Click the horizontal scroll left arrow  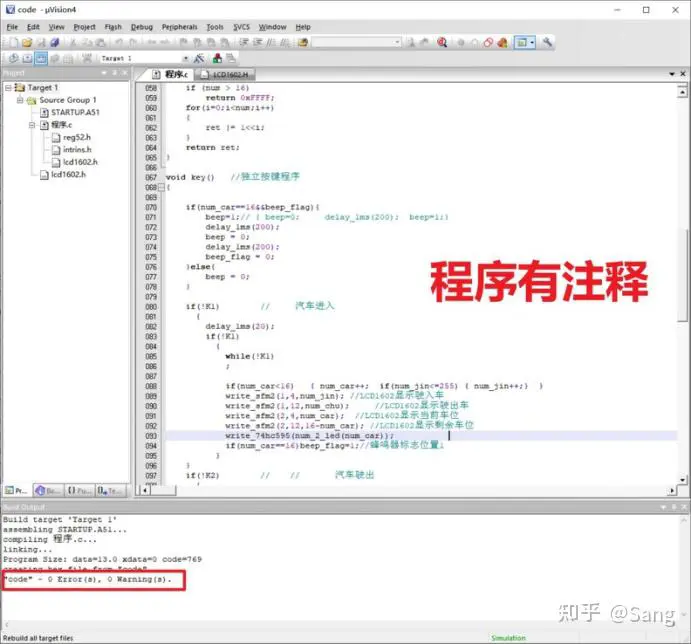tap(144, 490)
